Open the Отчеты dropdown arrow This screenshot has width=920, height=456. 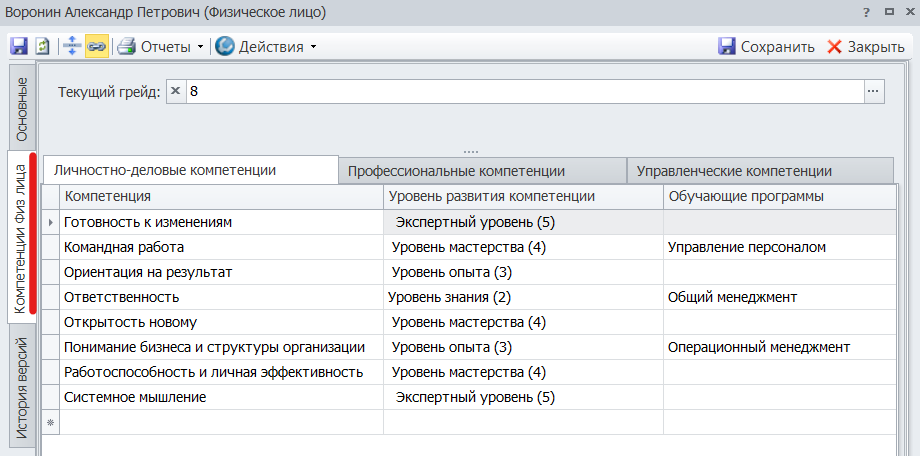pyautogui.click(x=200, y=47)
